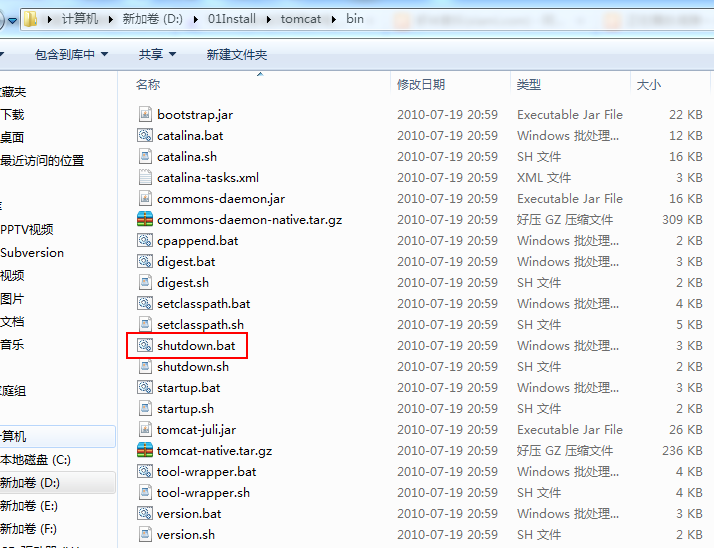714x548 pixels.
Task: Click the bin segment in the breadcrumb
Action: coord(355,19)
